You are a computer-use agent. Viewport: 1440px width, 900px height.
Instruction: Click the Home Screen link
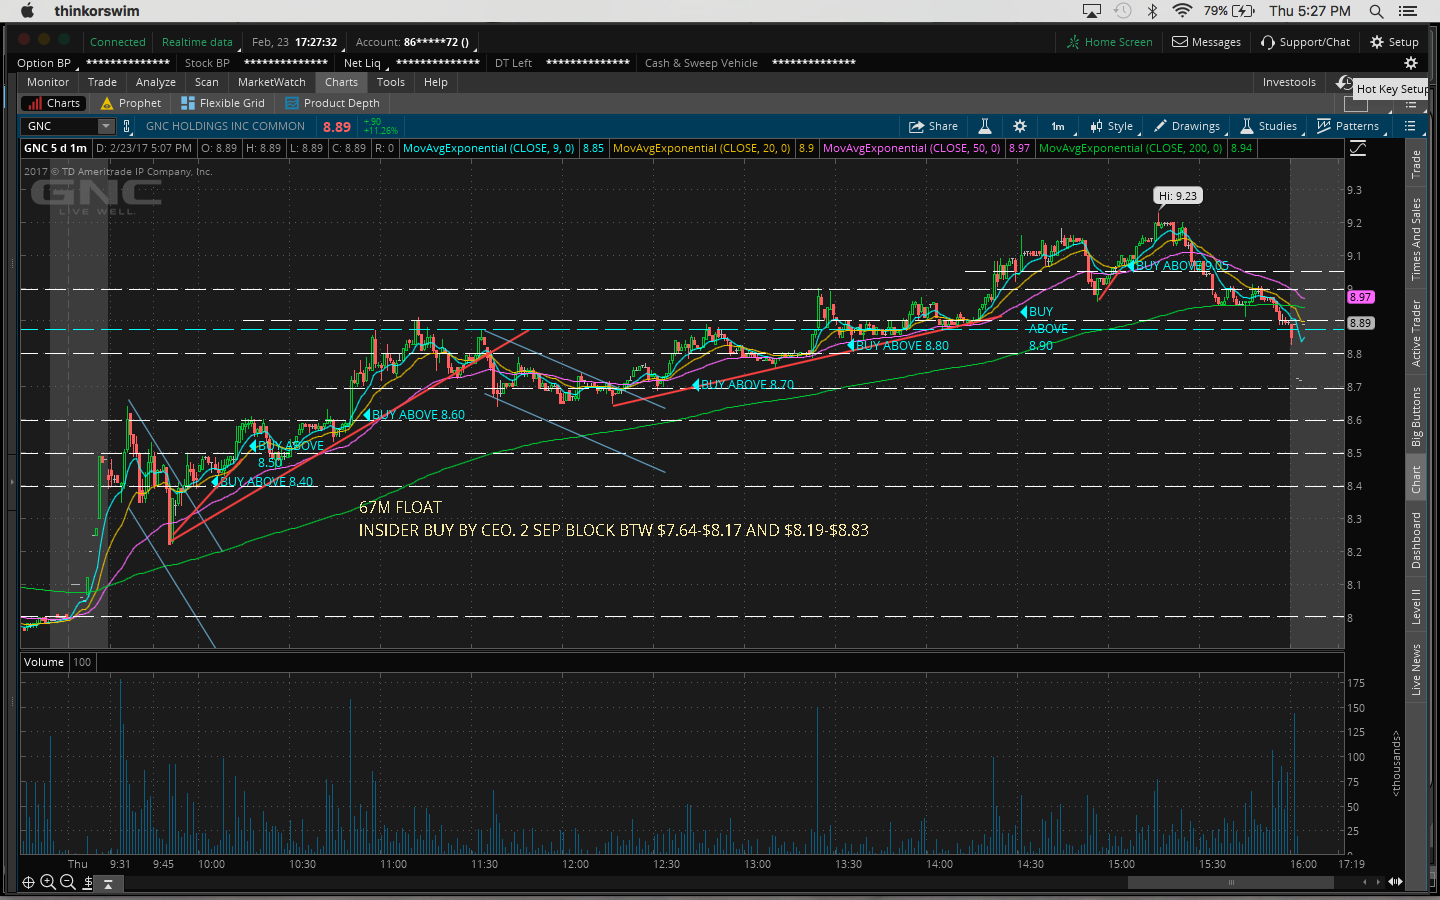click(1109, 42)
